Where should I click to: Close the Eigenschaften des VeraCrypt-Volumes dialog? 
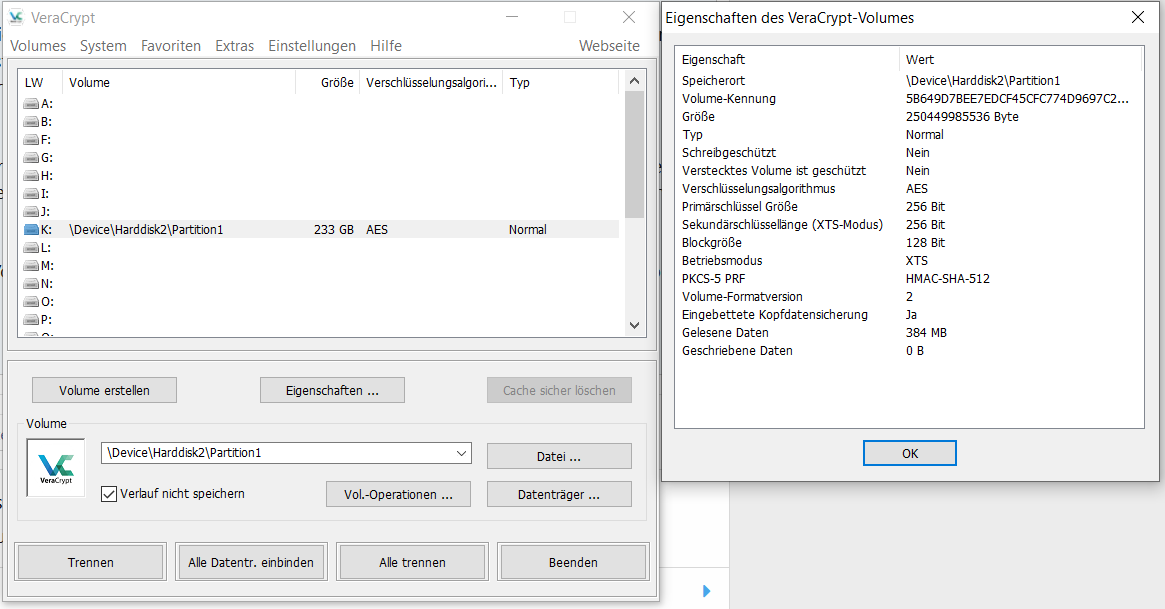[x=1138, y=17]
